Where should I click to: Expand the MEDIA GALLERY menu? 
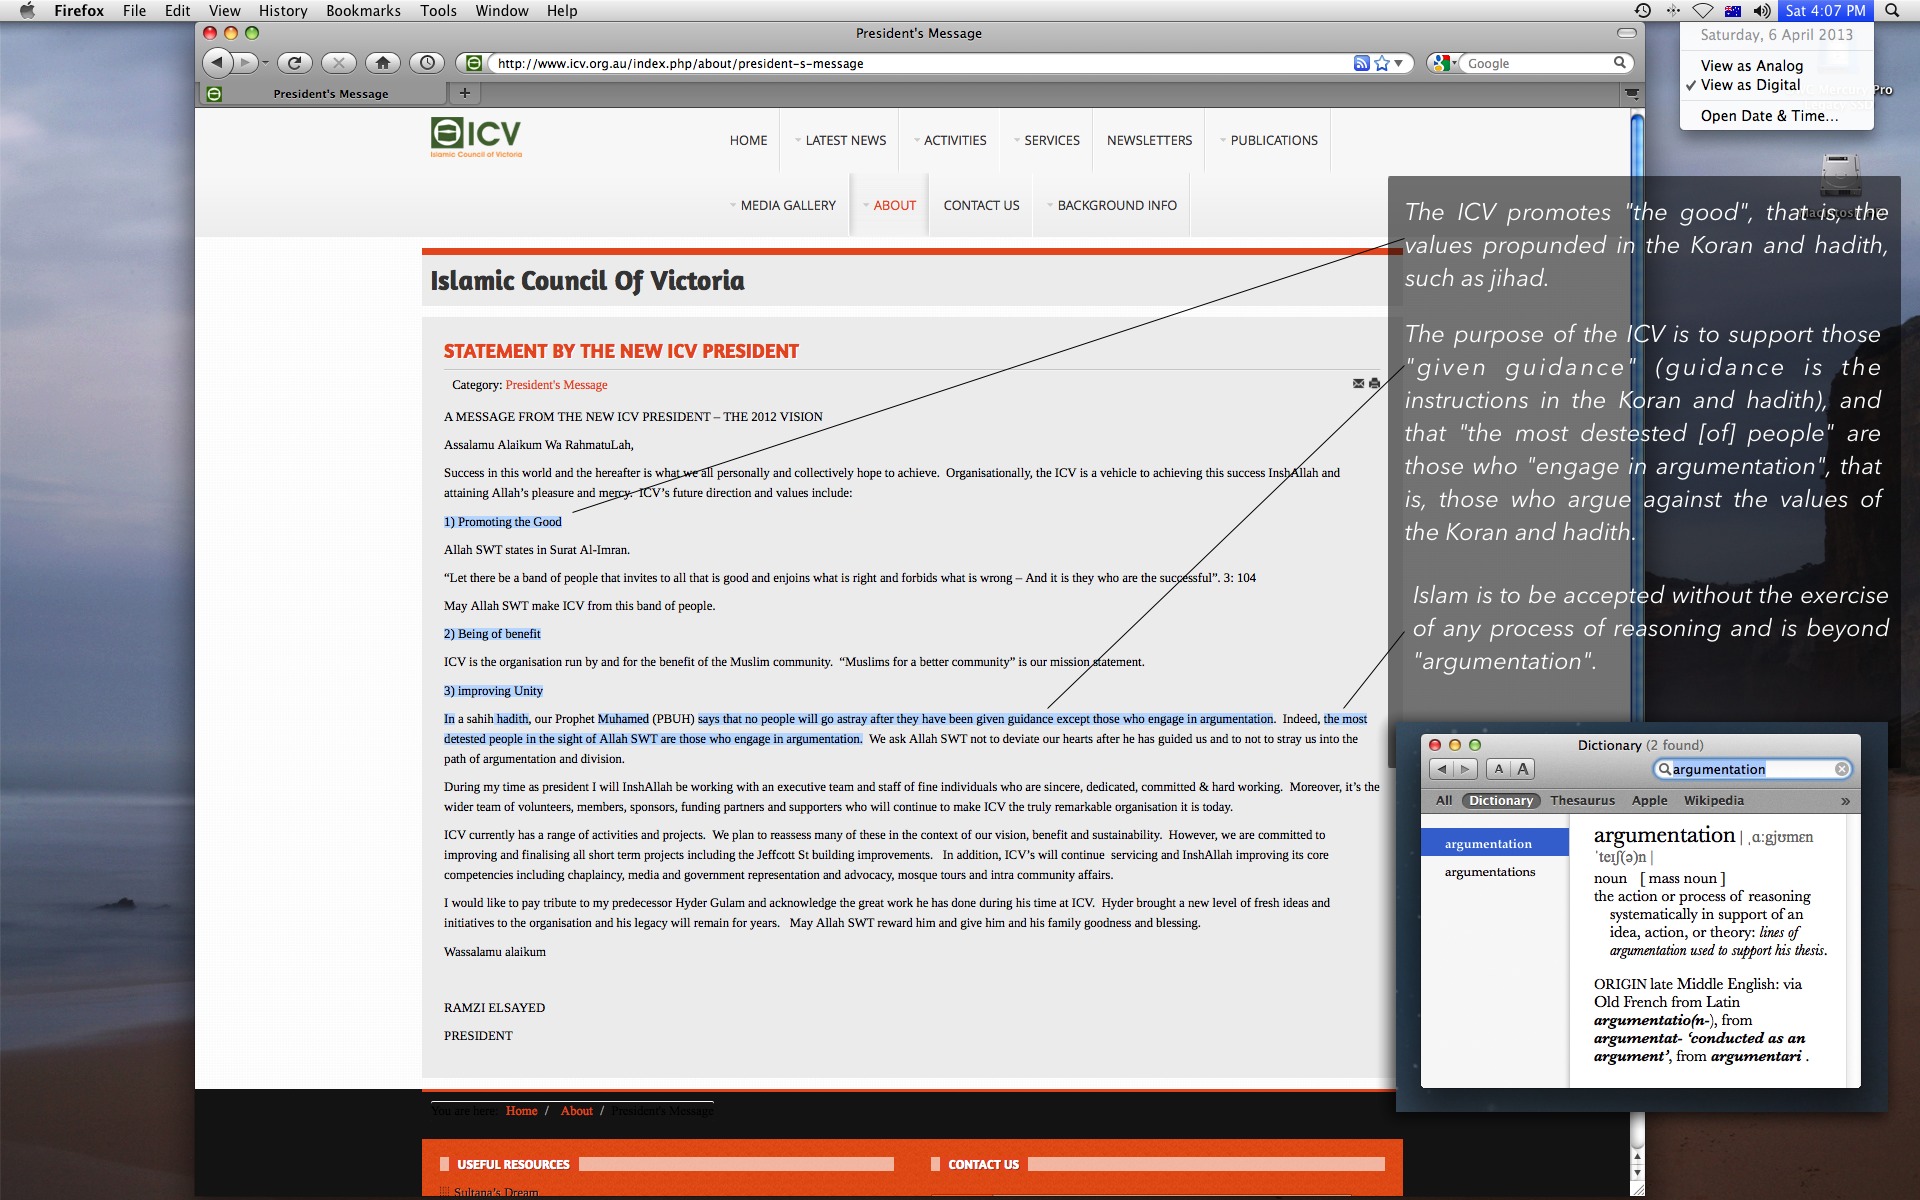point(783,205)
